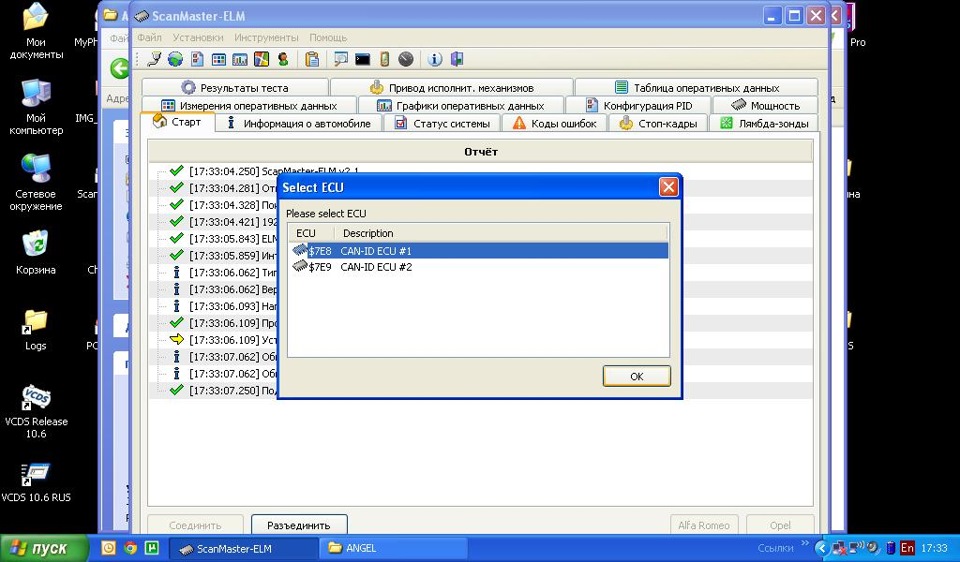Image resolution: width=960 pixels, height=562 pixels.
Task: Select the $7E8 CAN-ID ECU #1 row
Action: point(478,250)
